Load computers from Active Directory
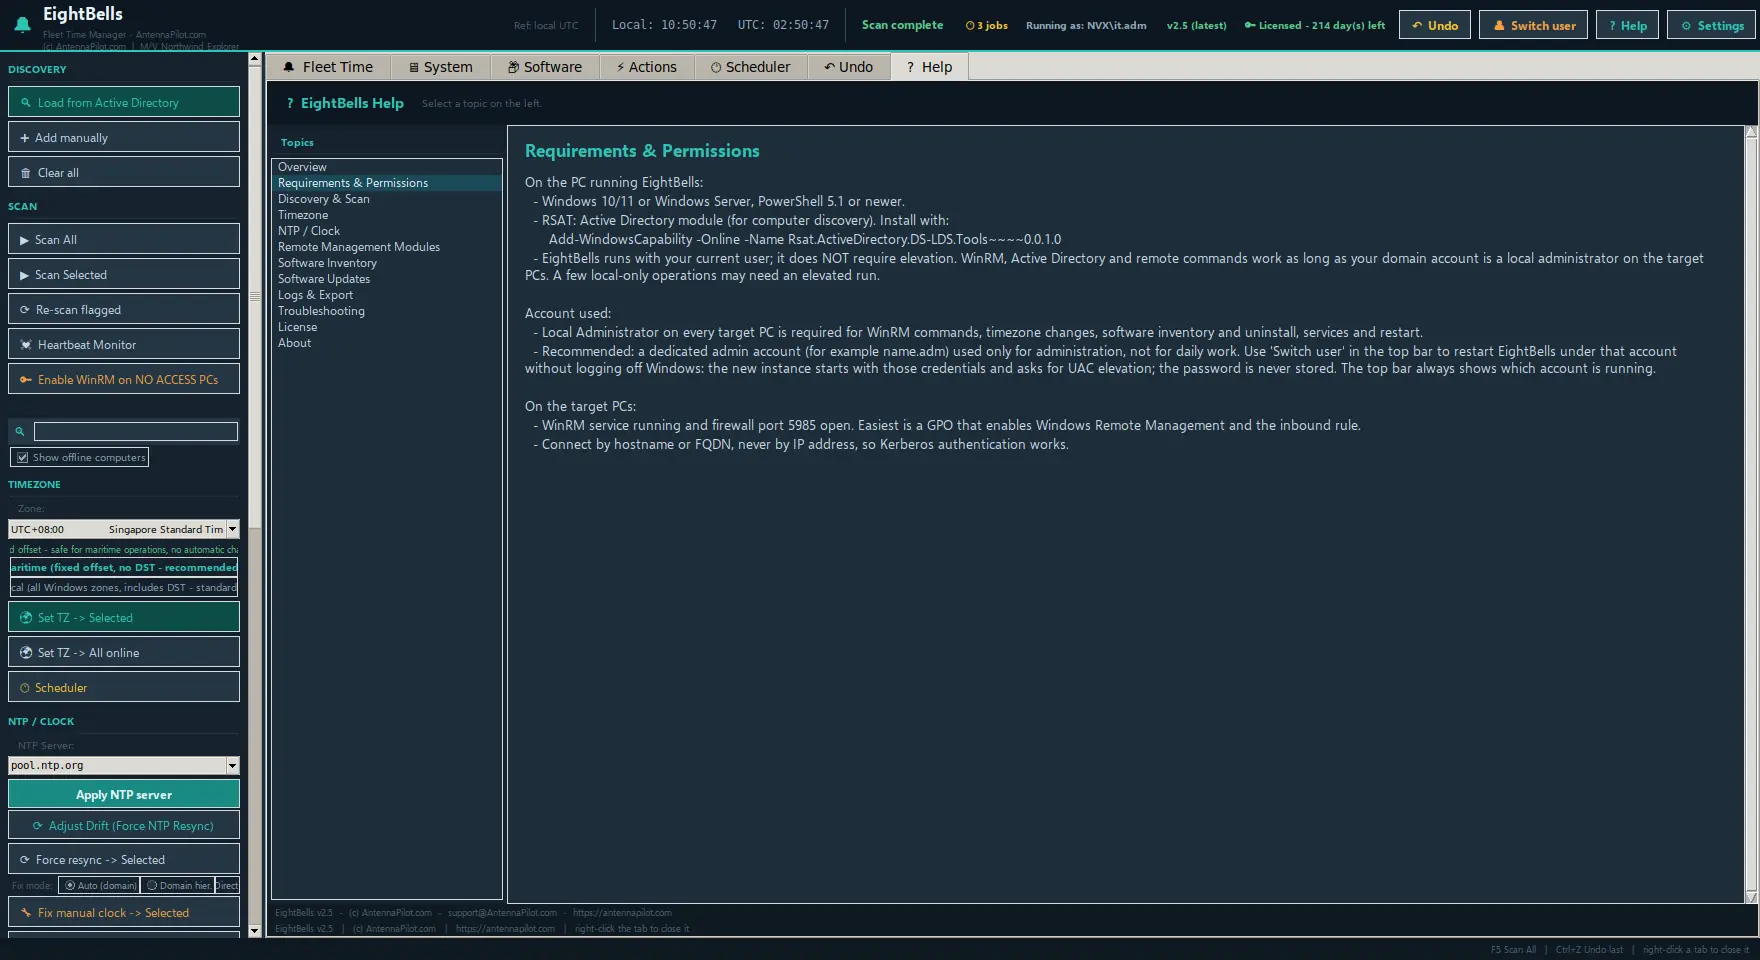Viewport: 1760px width, 960px height. pyautogui.click(x=124, y=102)
